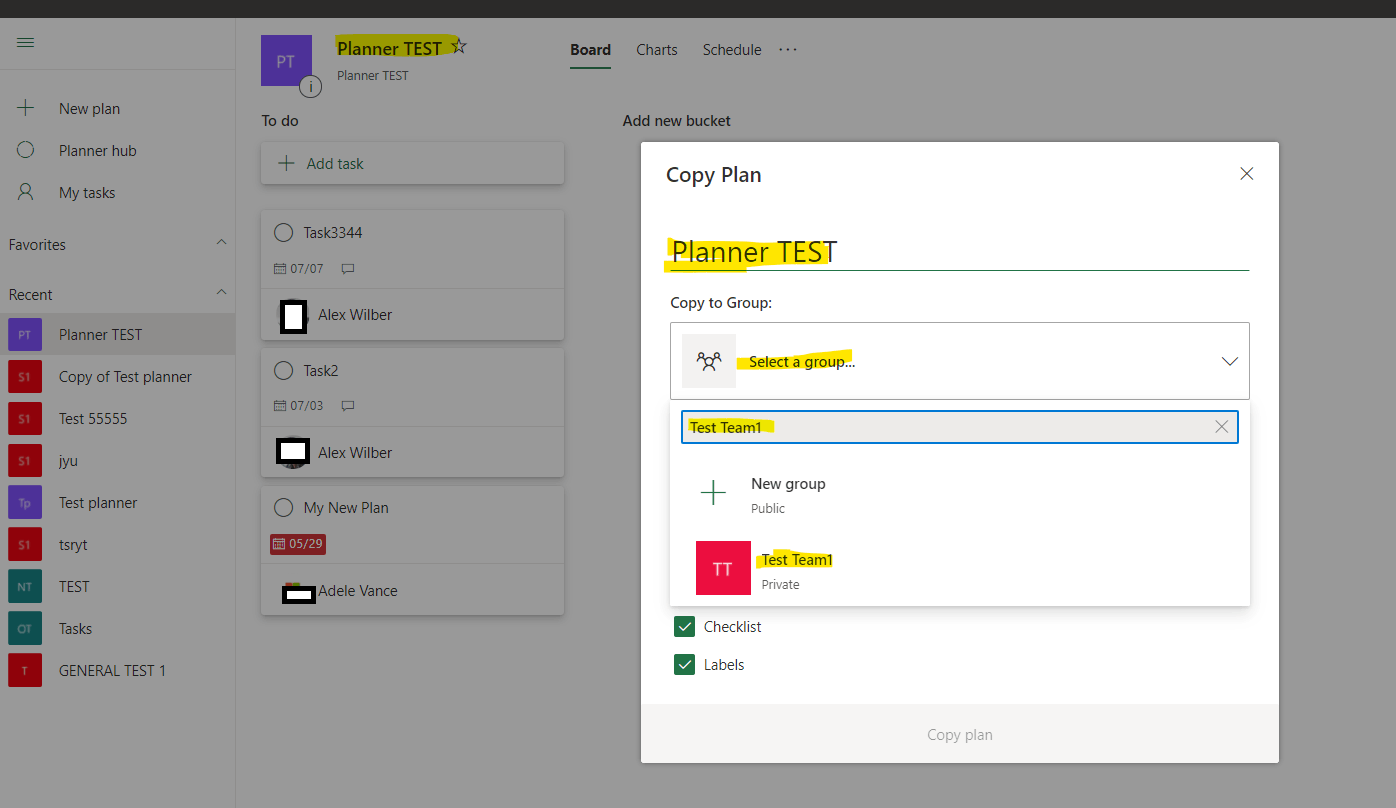Open Planner hub circle icon
Viewport: 1396px width, 808px height.
coord(26,150)
